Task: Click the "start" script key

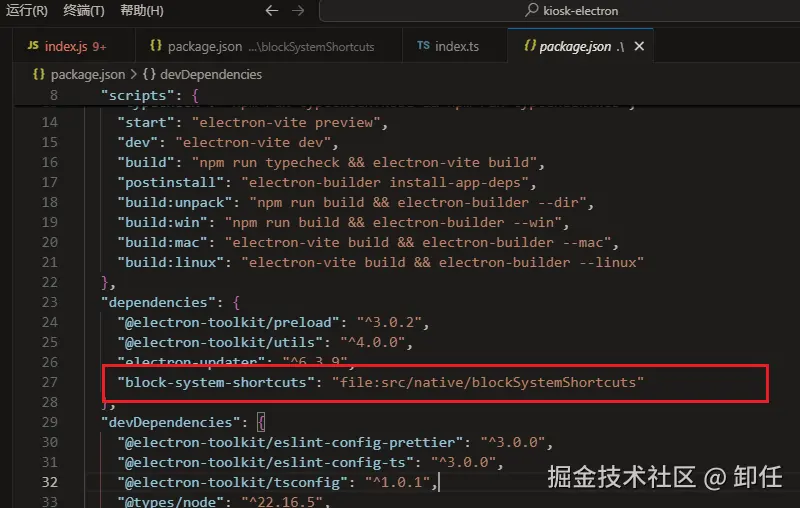Action: (x=146, y=122)
